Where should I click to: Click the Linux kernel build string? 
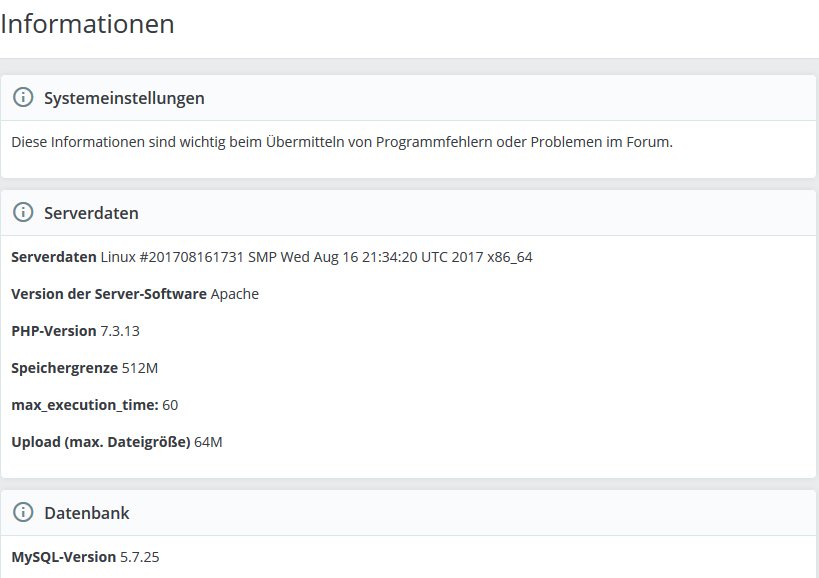[x=317, y=257]
